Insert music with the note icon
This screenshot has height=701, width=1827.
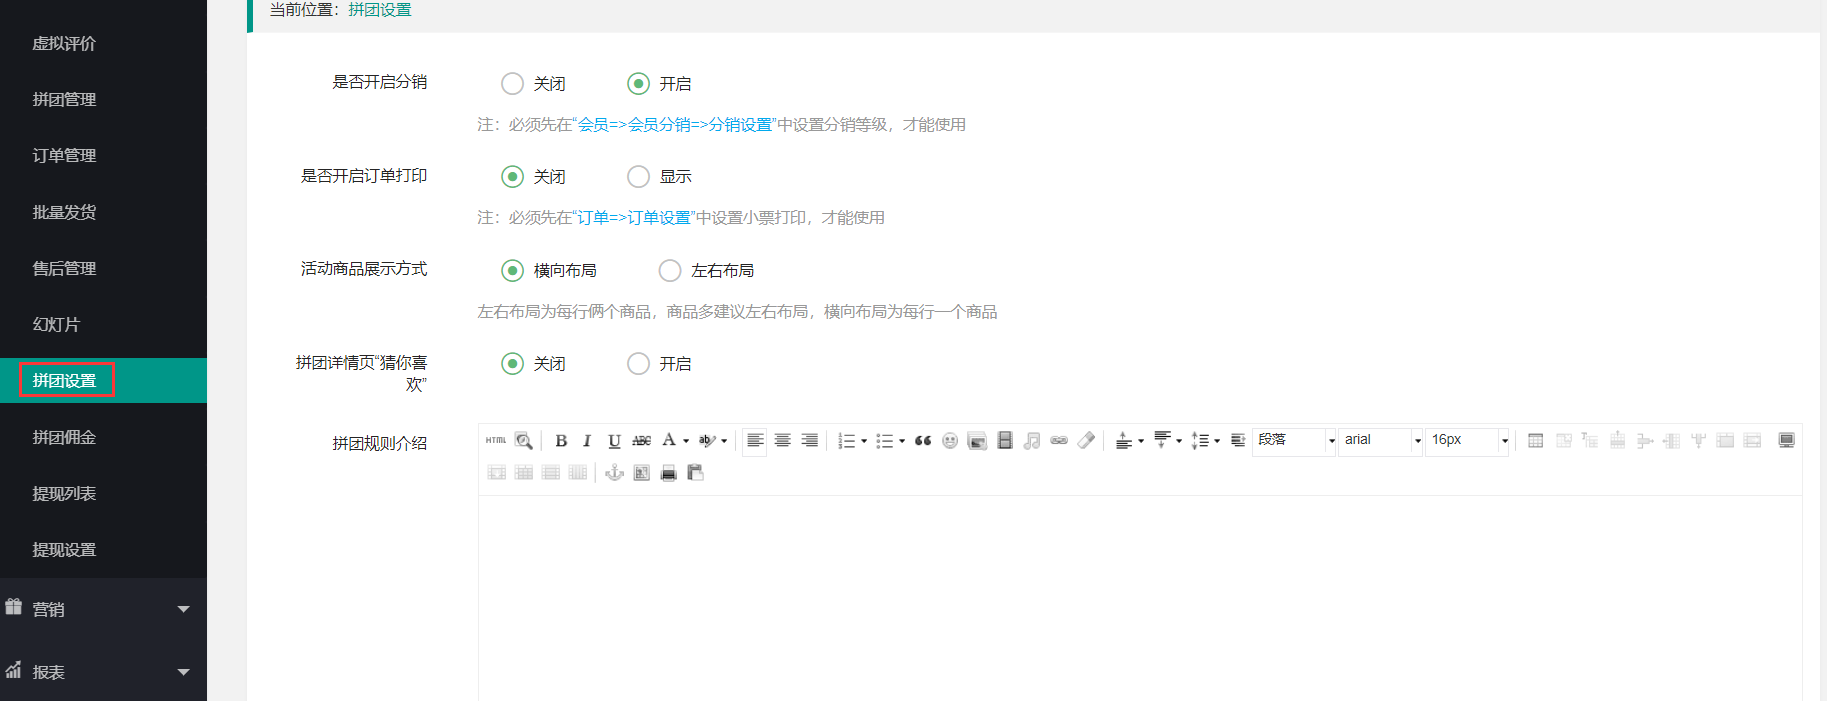1032,441
